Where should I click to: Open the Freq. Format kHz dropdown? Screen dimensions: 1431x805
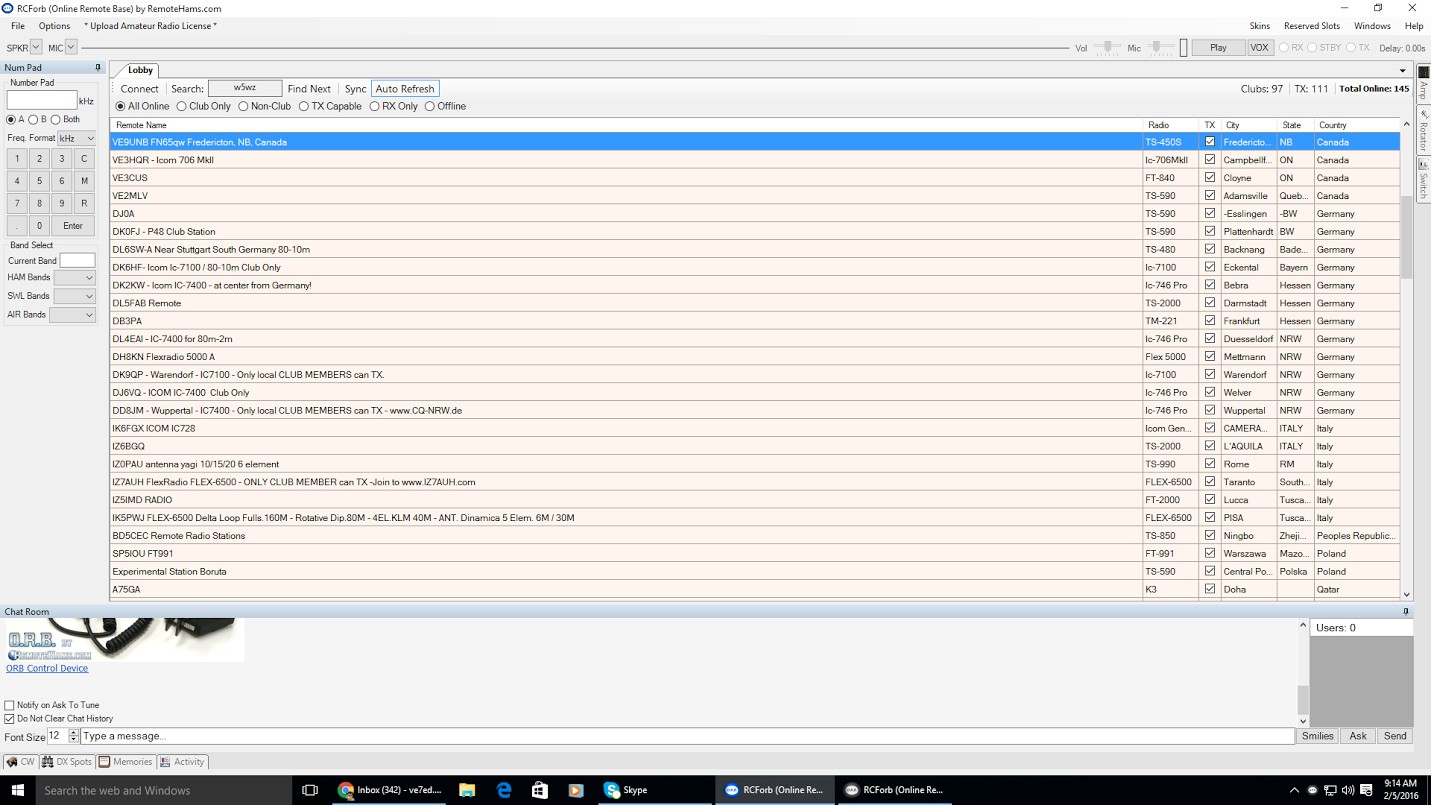coord(76,138)
